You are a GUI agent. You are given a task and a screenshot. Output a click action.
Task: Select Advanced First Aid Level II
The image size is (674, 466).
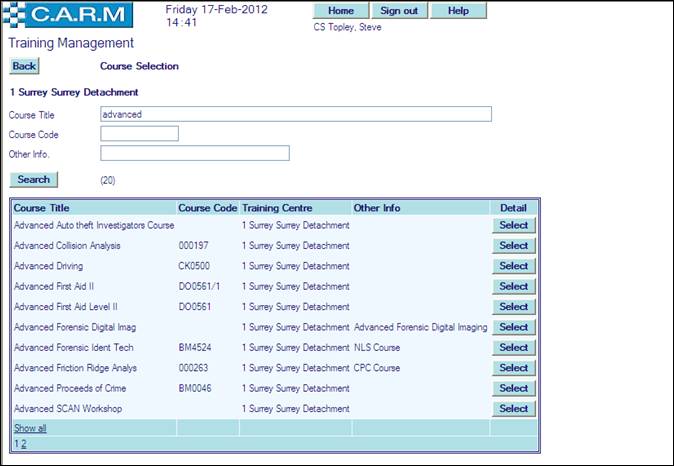pos(513,307)
